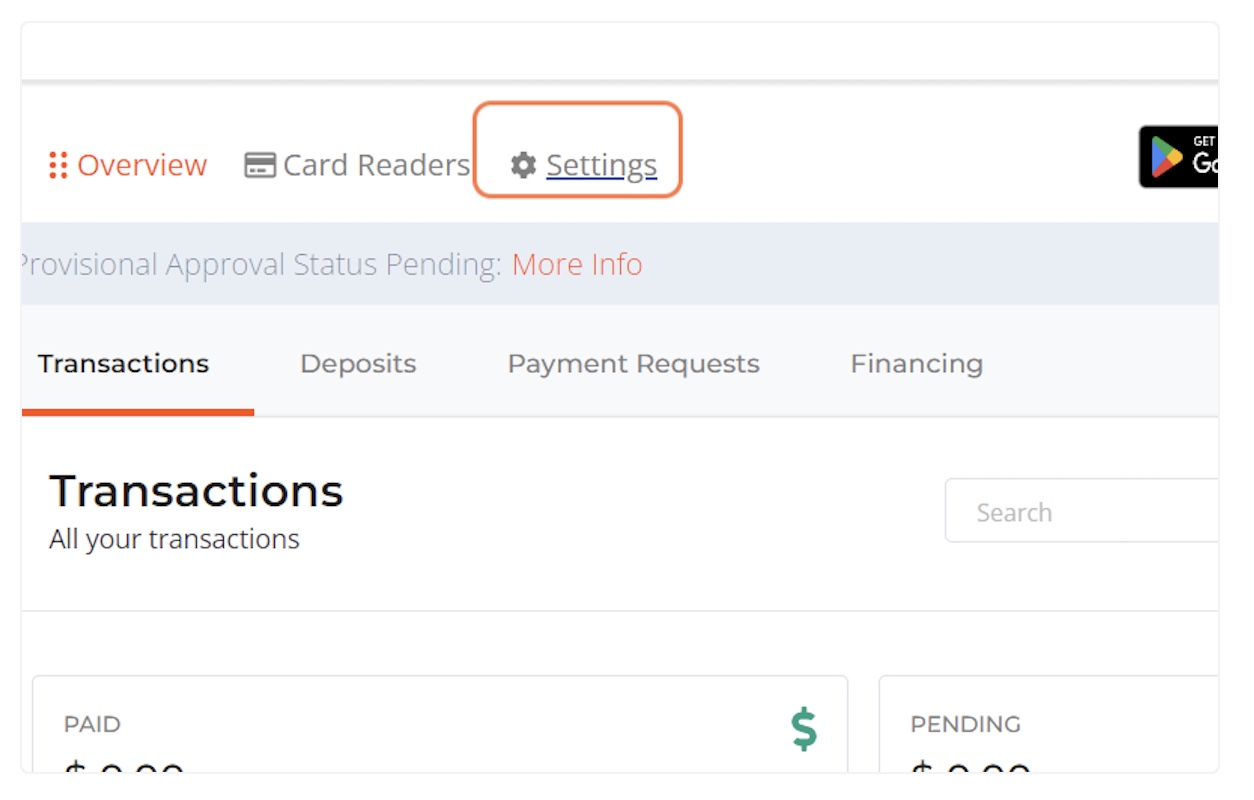Click the green dollar sign icon

click(804, 729)
